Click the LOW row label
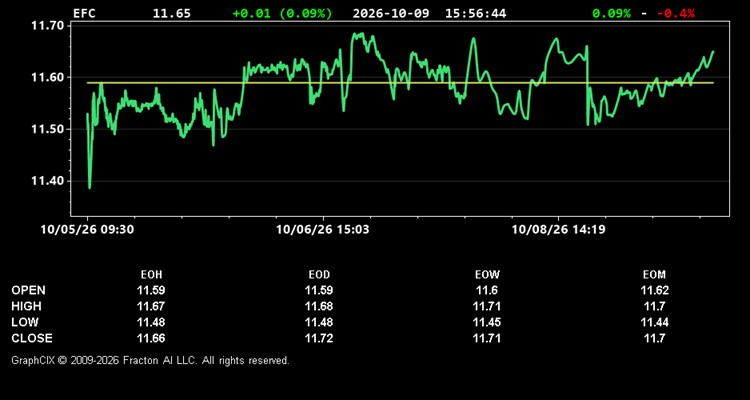750x400 pixels. [x=25, y=322]
